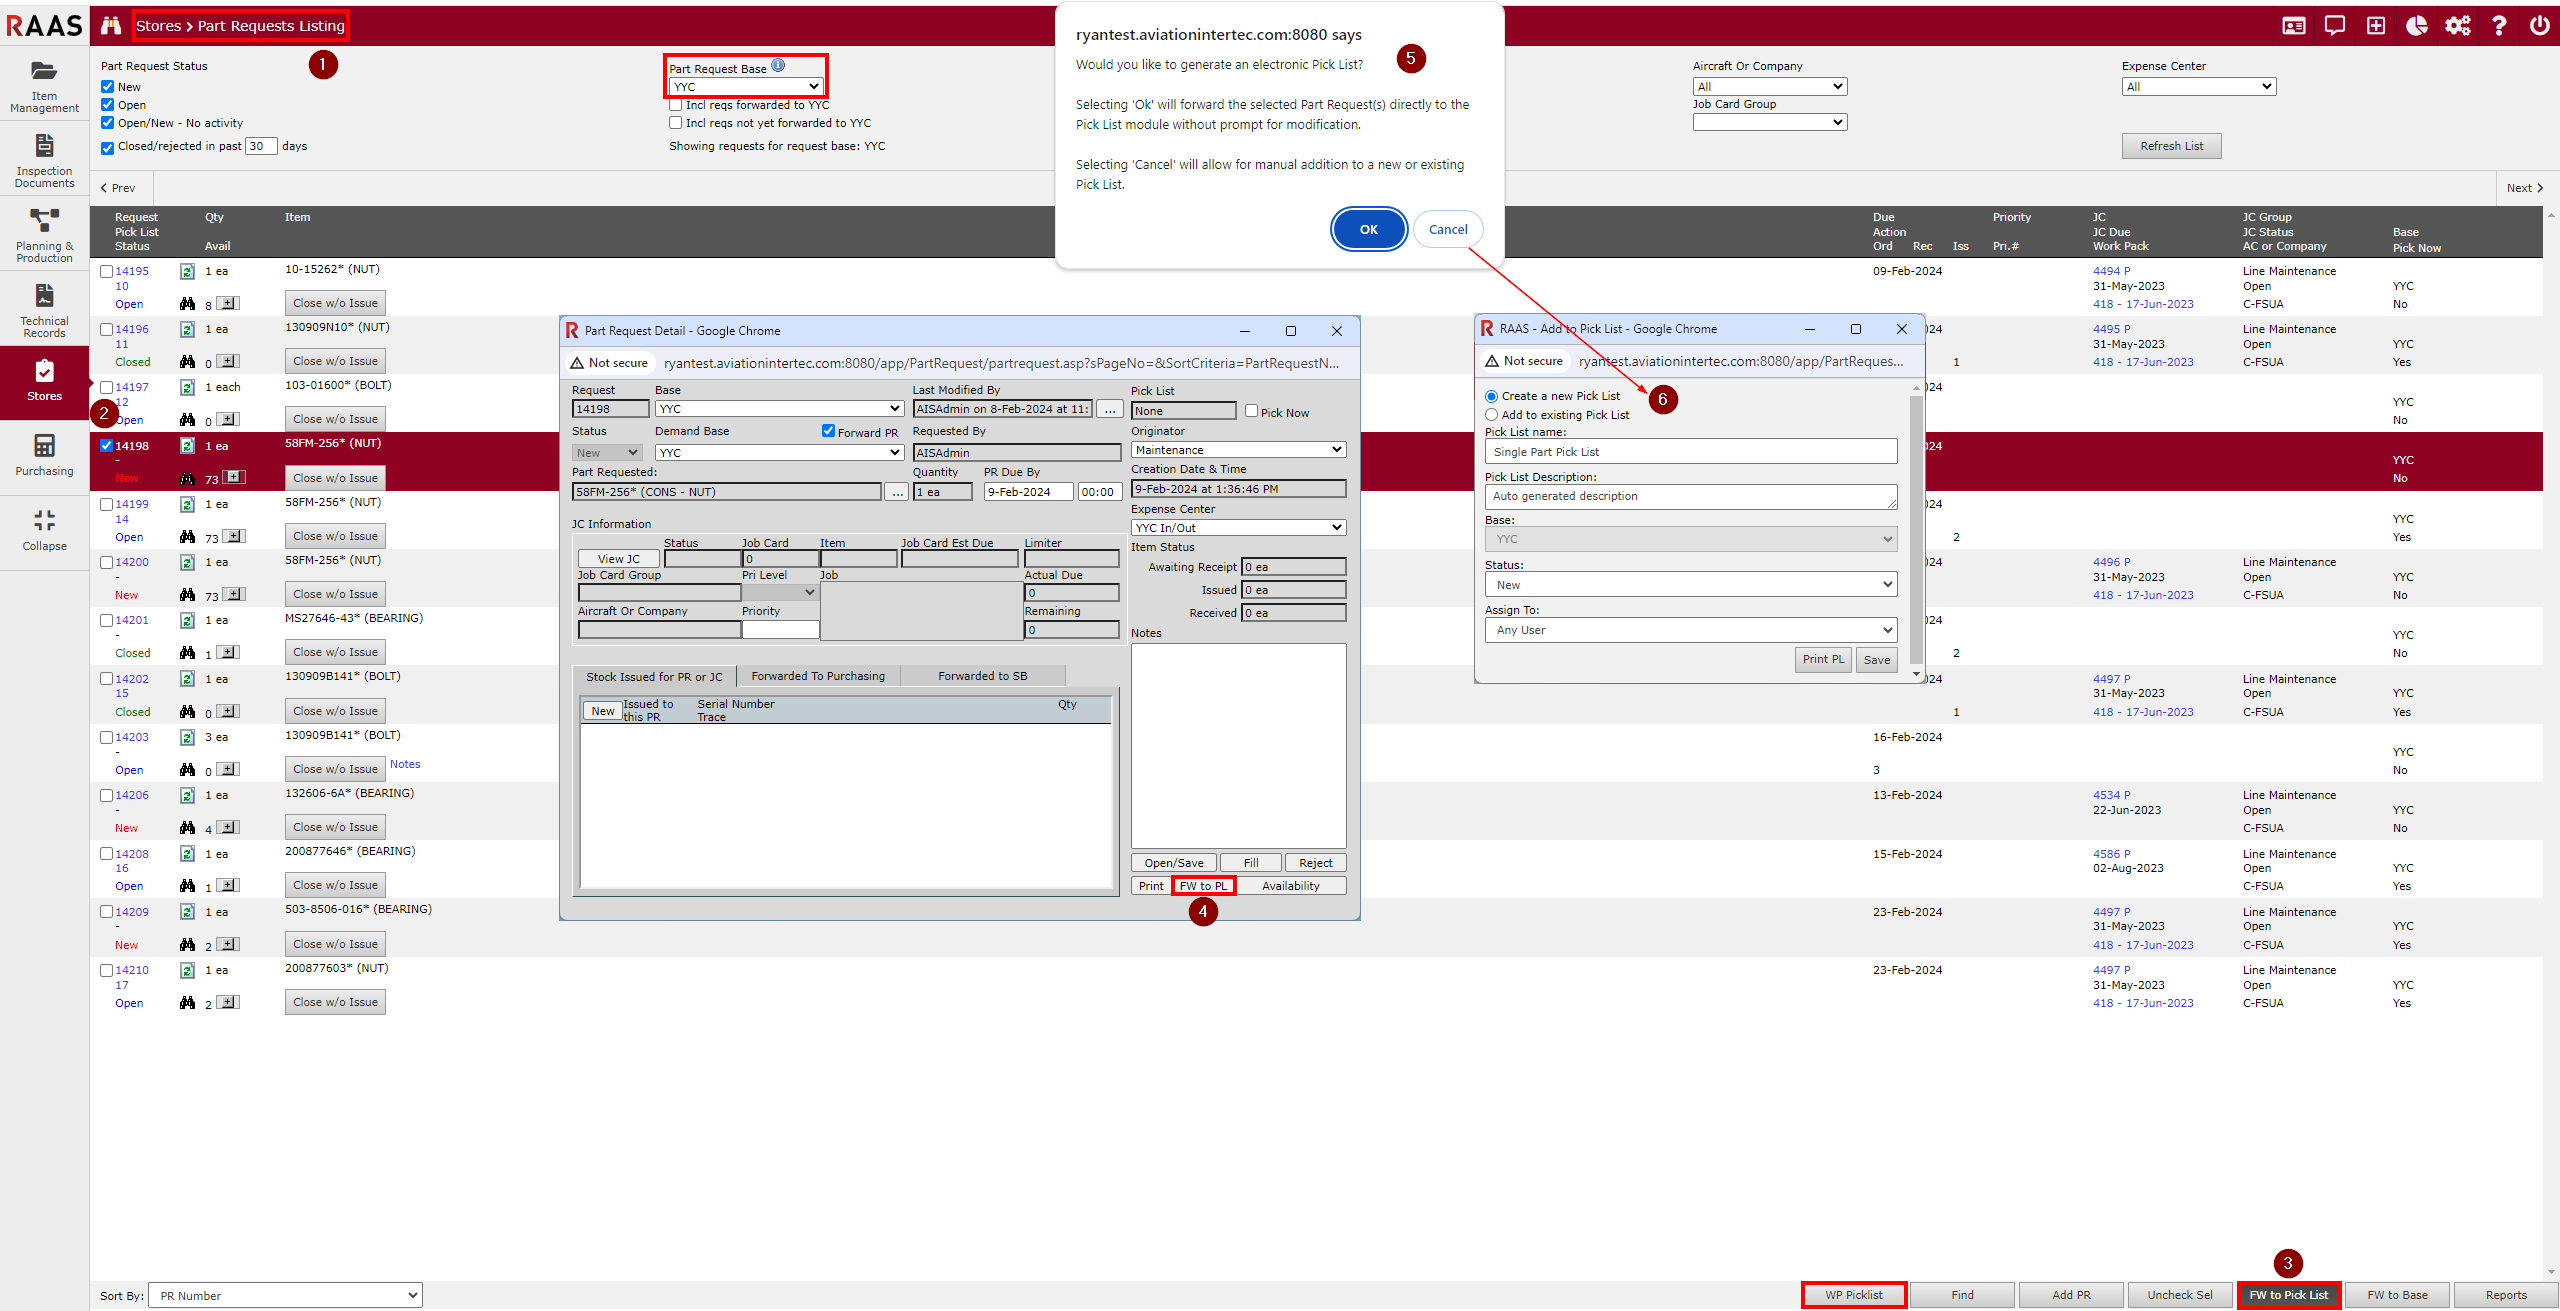Switch to the Forwarded to SB tab
2560x1311 pixels.
pos(982,676)
